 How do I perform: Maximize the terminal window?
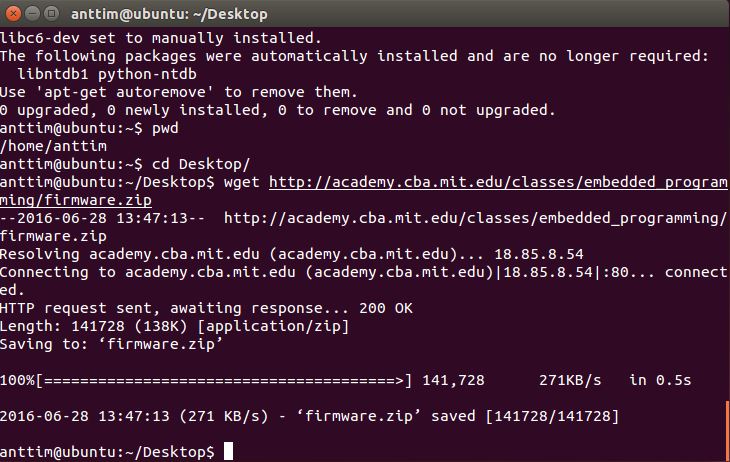(51, 14)
